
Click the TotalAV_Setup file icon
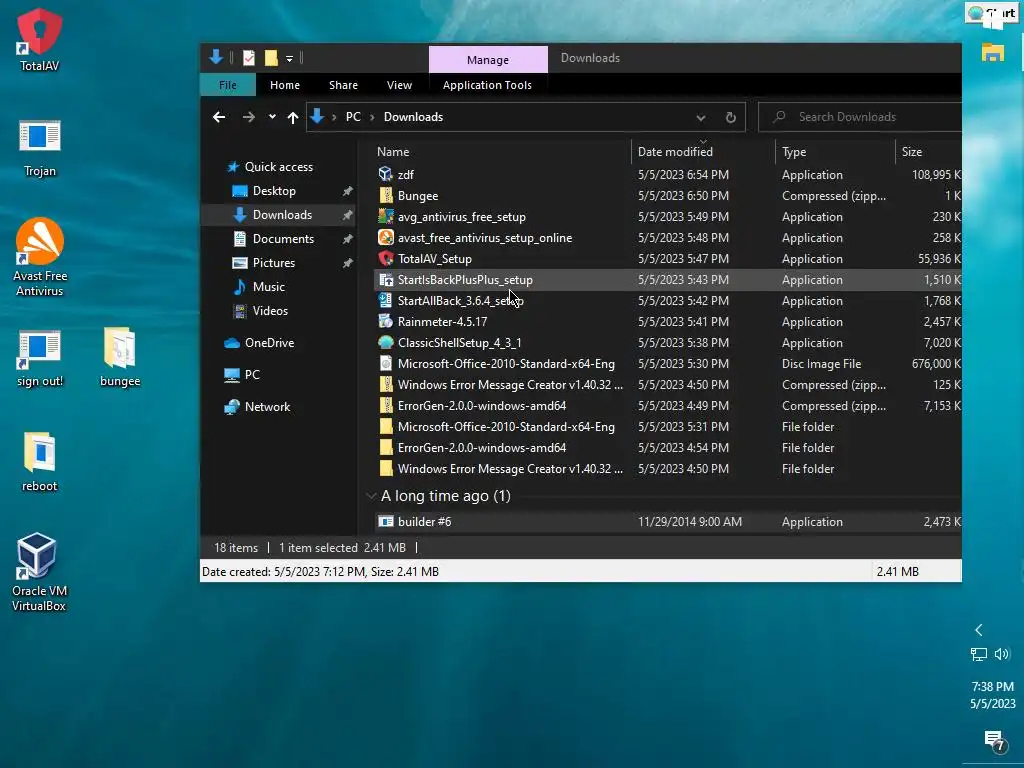point(385,258)
